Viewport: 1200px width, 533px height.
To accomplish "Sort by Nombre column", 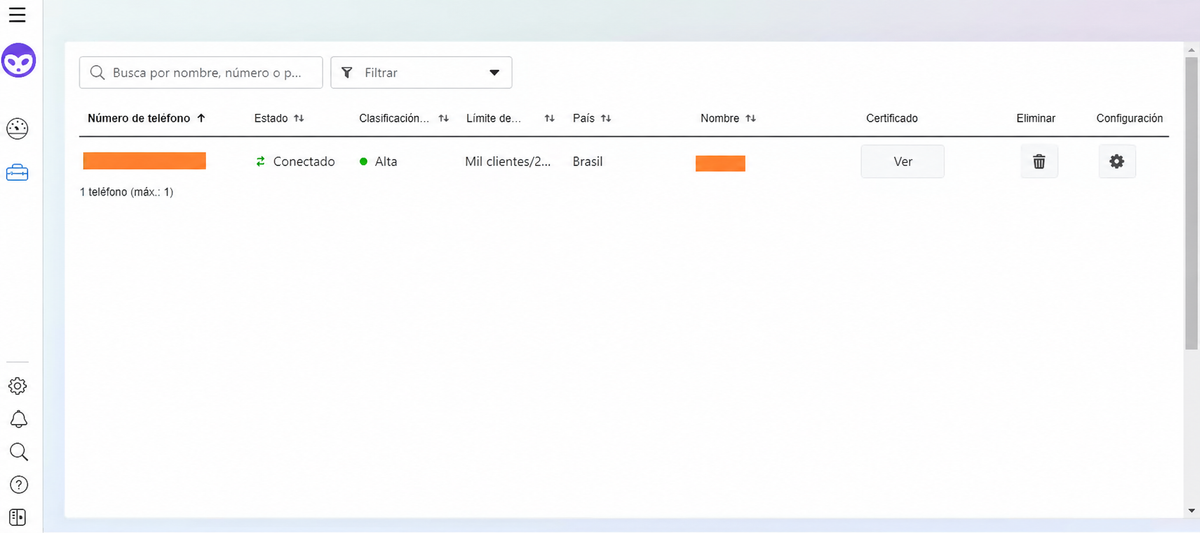I will 728,118.
